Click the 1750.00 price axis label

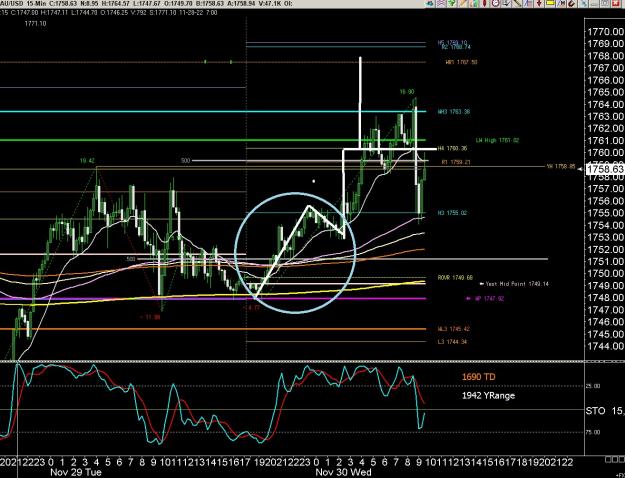click(605, 273)
